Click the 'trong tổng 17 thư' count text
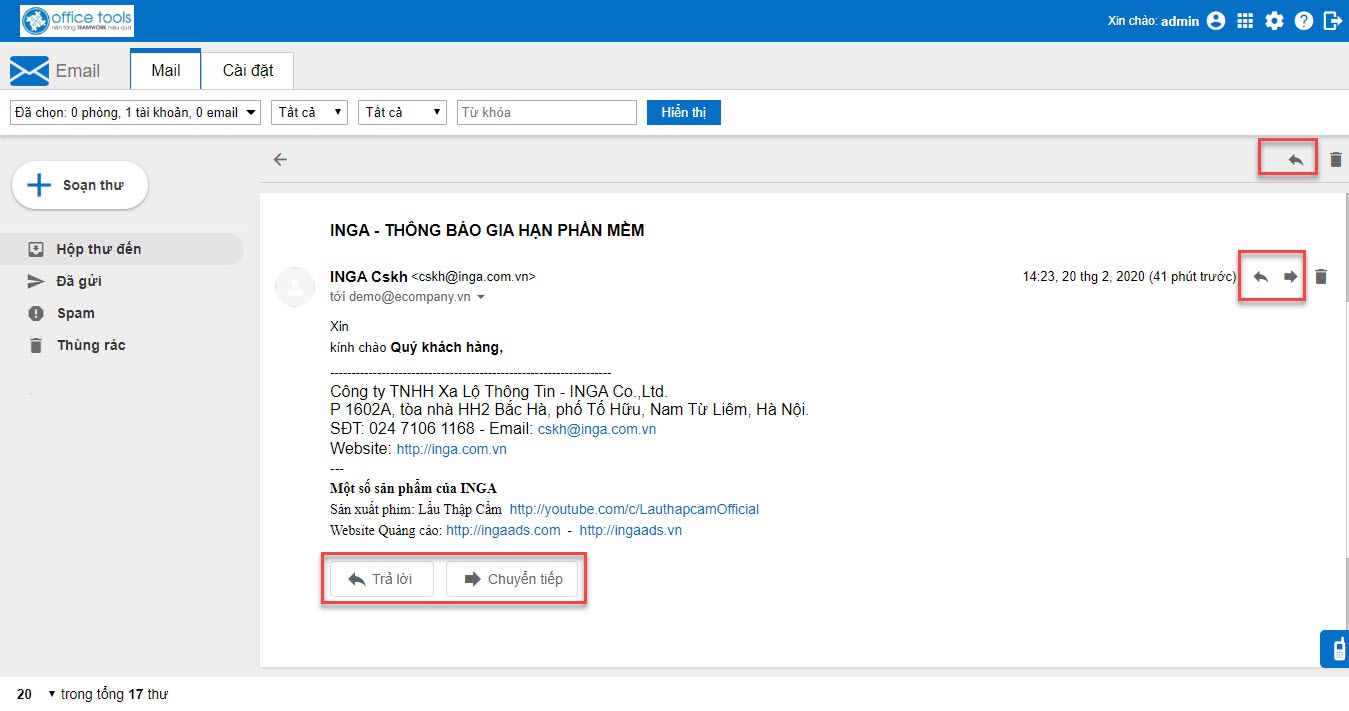1349x711 pixels. coord(114,694)
